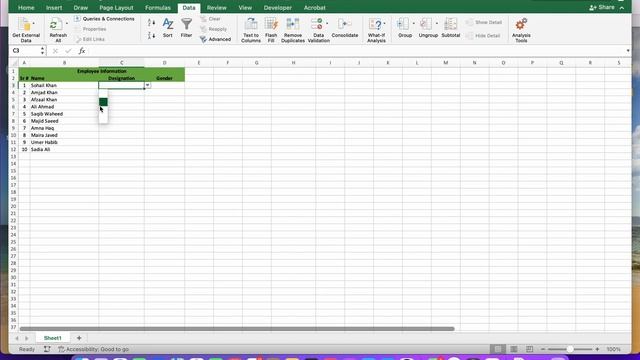The height and width of the screenshot is (360, 640).
Task: Open the Review tab
Action: tap(216, 8)
